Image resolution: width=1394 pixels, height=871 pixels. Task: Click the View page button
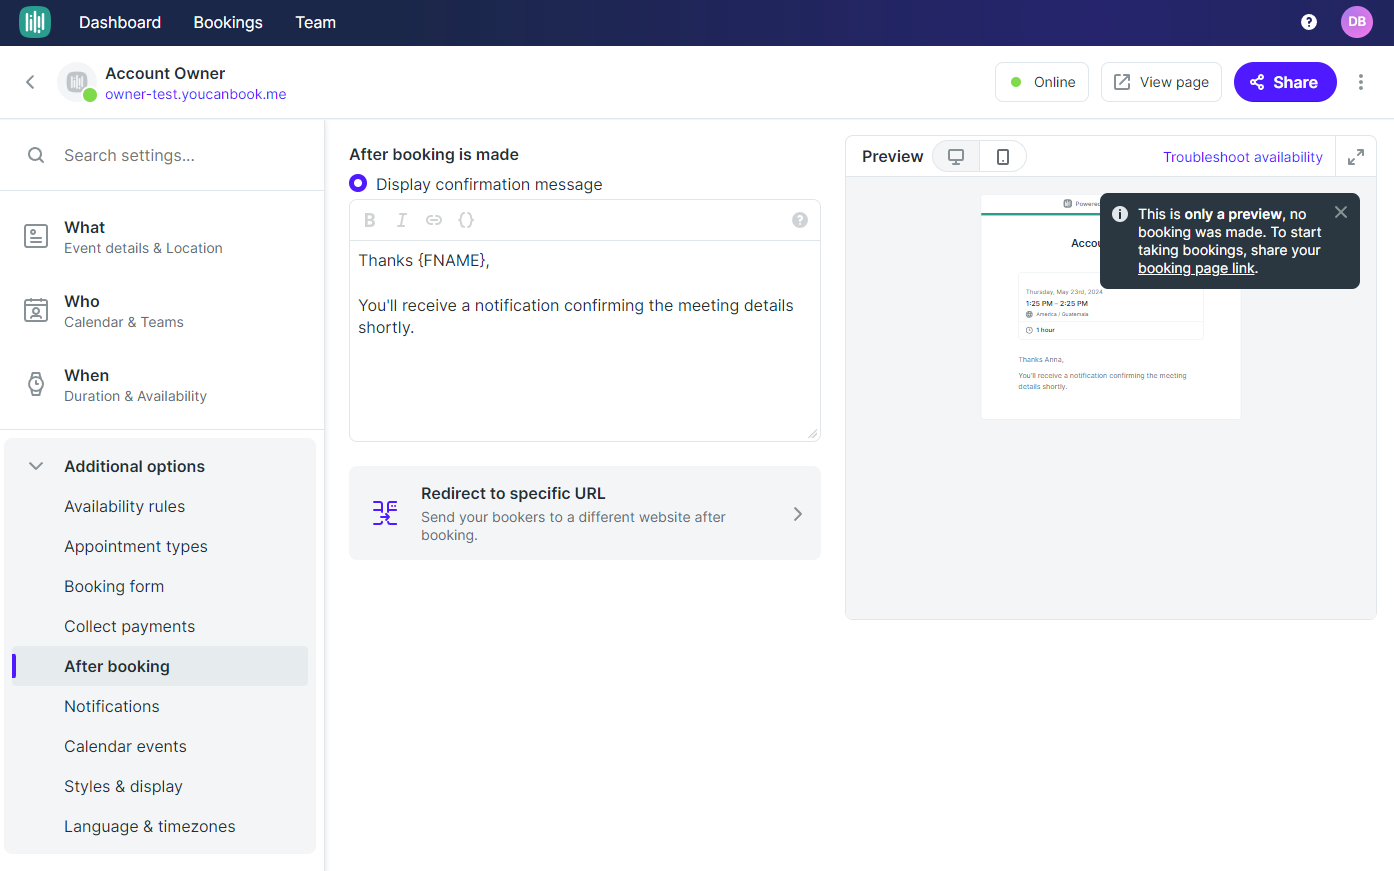tap(1161, 82)
